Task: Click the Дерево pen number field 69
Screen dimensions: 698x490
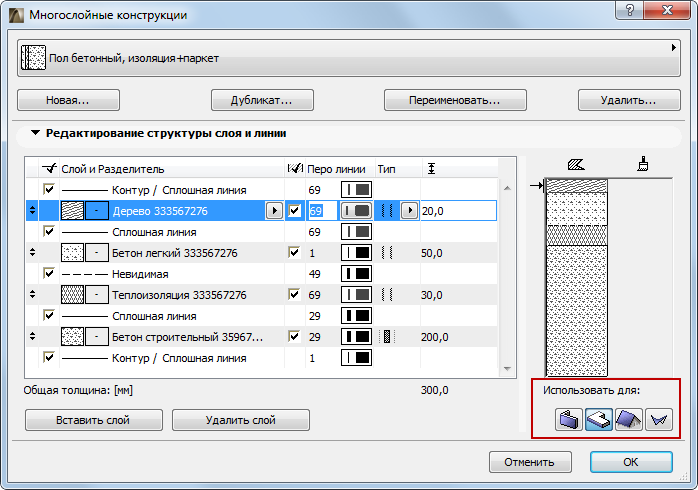Action: click(x=322, y=211)
